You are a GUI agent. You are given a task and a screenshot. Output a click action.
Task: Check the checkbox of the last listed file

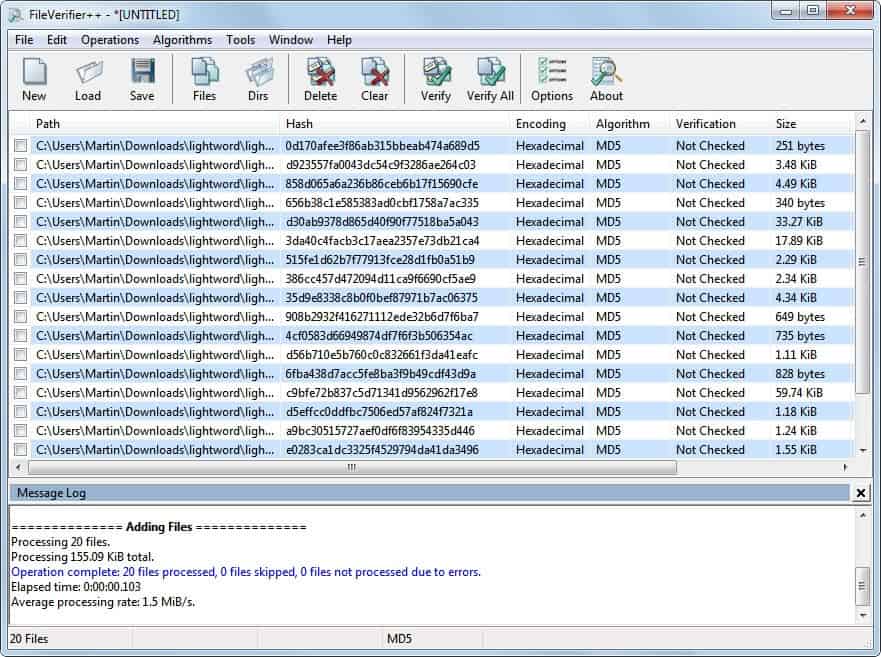coord(22,450)
